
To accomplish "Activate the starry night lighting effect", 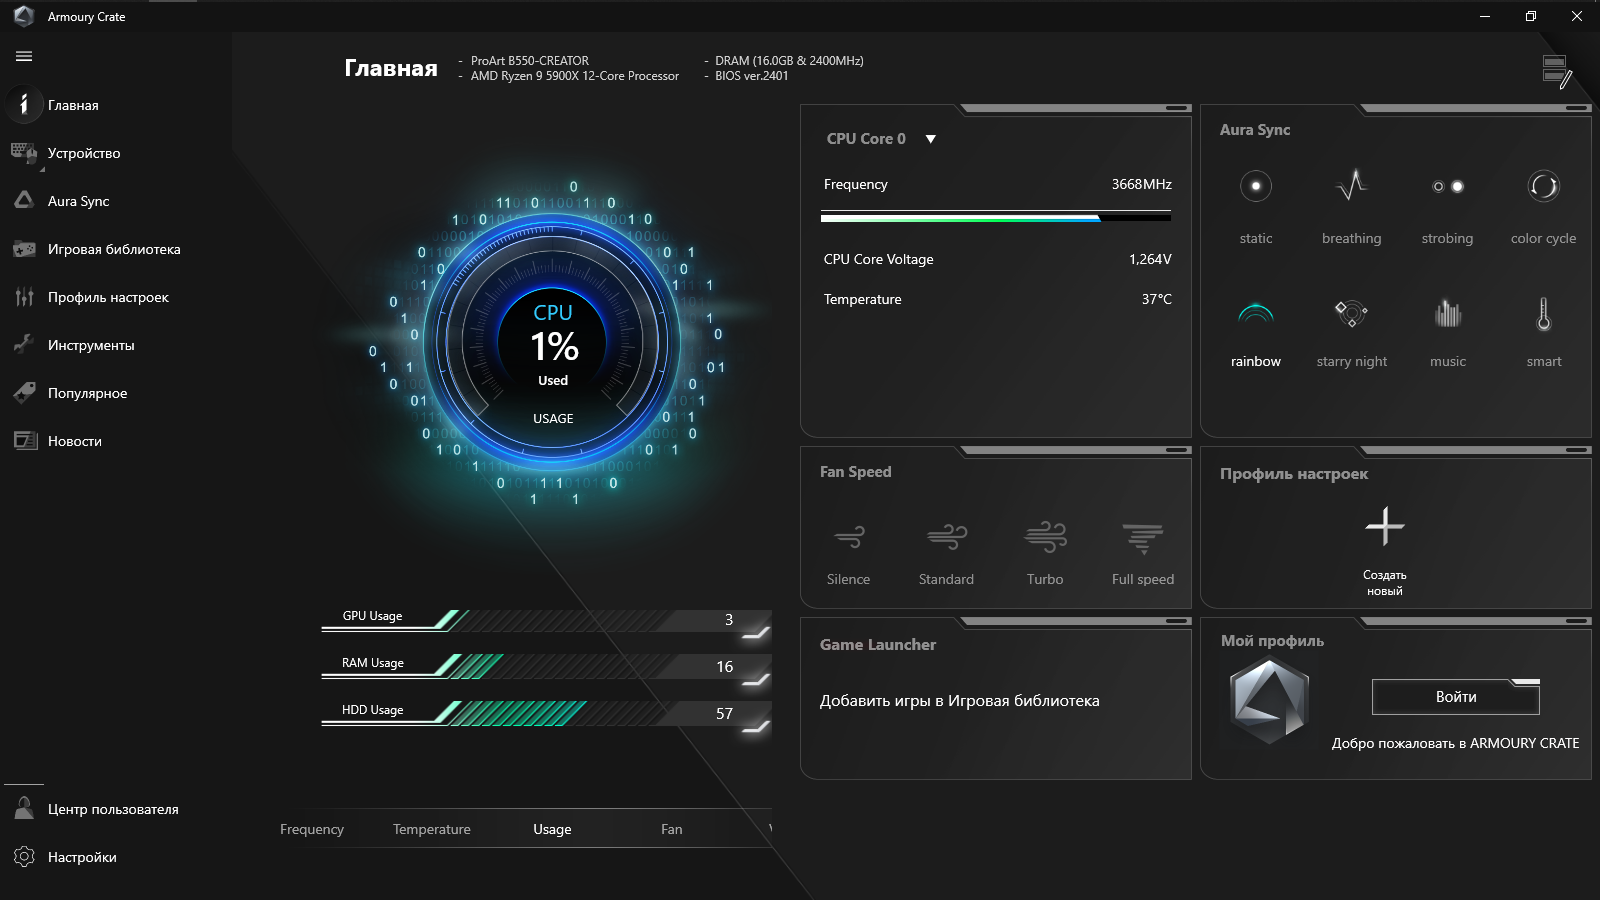I will click(1350, 330).
